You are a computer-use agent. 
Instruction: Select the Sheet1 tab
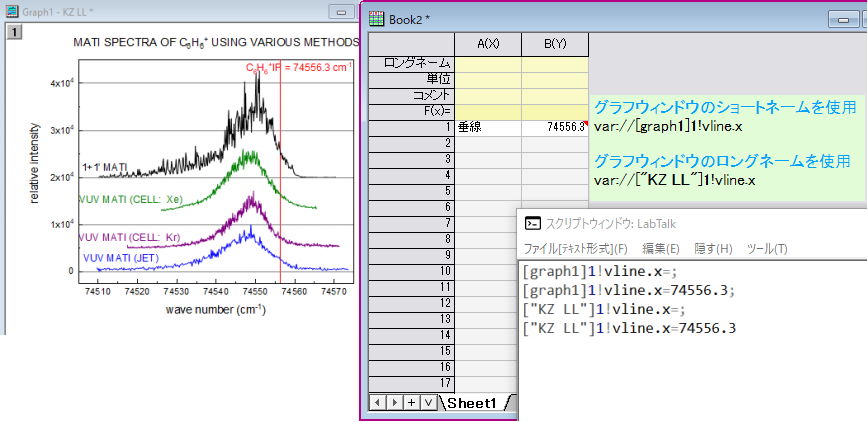click(472, 403)
